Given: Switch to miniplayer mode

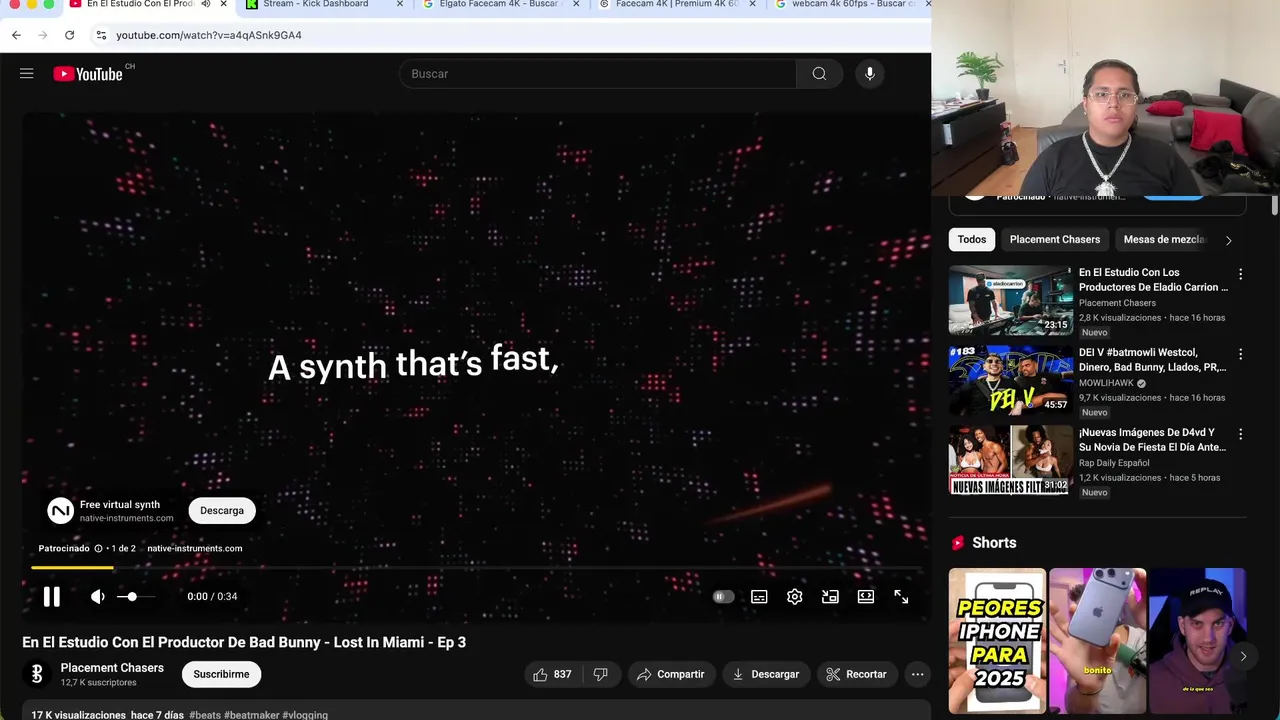Looking at the screenshot, I should (830, 597).
